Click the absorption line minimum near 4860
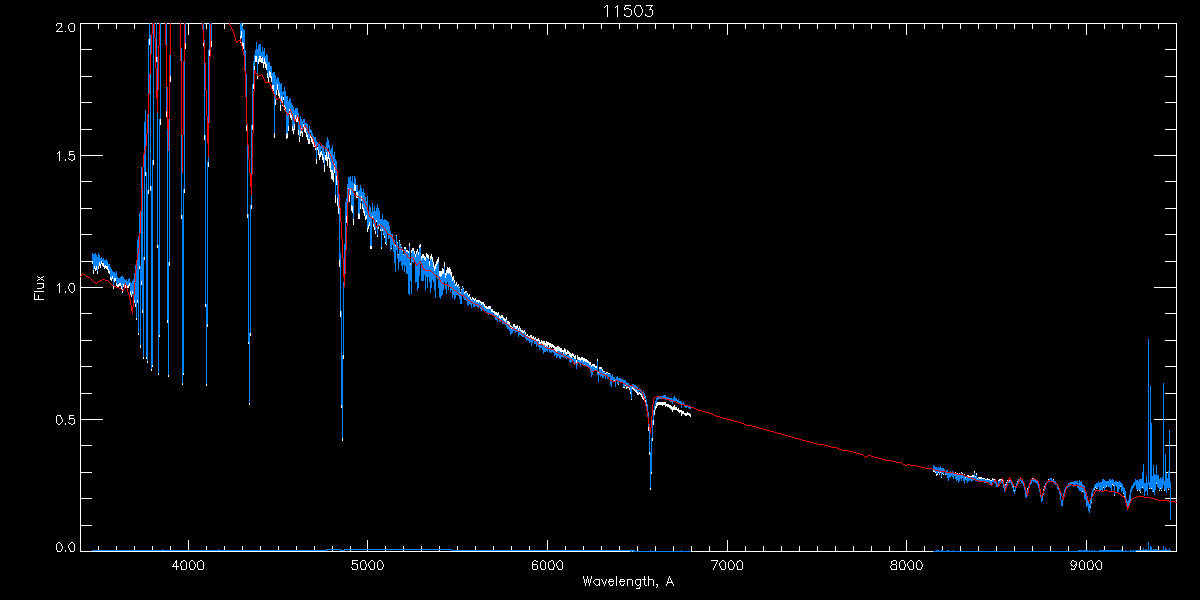 pyautogui.click(x=343, y=437)
